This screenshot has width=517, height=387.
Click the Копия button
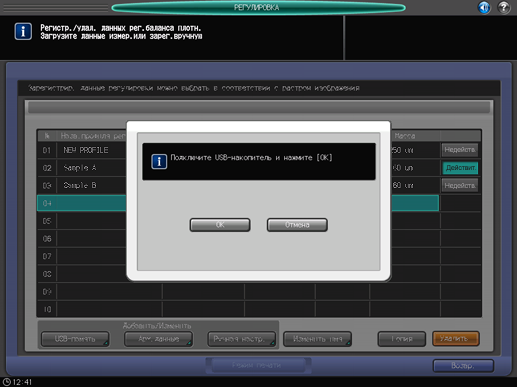pos(402,339)
